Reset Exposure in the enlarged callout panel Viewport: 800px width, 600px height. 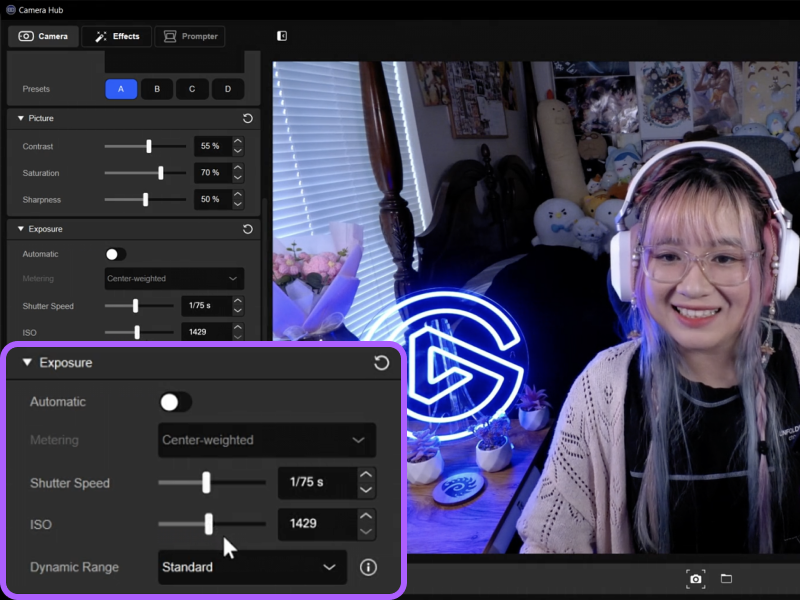[x=381, y=363]
